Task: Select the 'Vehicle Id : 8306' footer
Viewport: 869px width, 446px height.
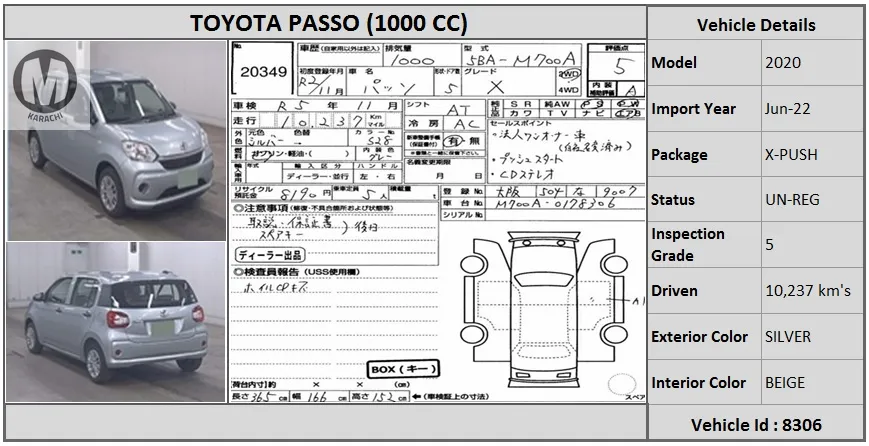Action: (756, 425)
